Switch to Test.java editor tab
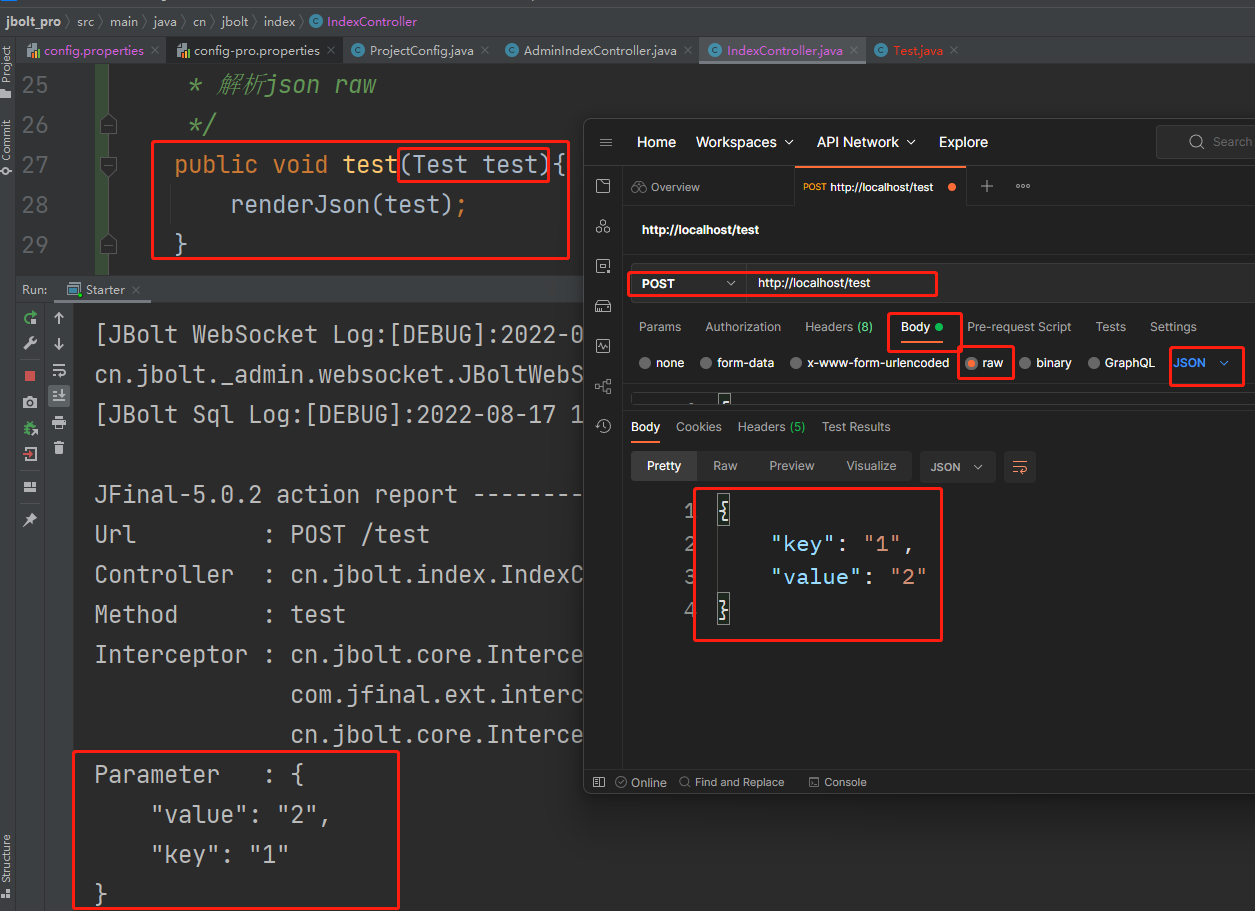This screenshot has width=1255, height=911. tap(917, 50)
